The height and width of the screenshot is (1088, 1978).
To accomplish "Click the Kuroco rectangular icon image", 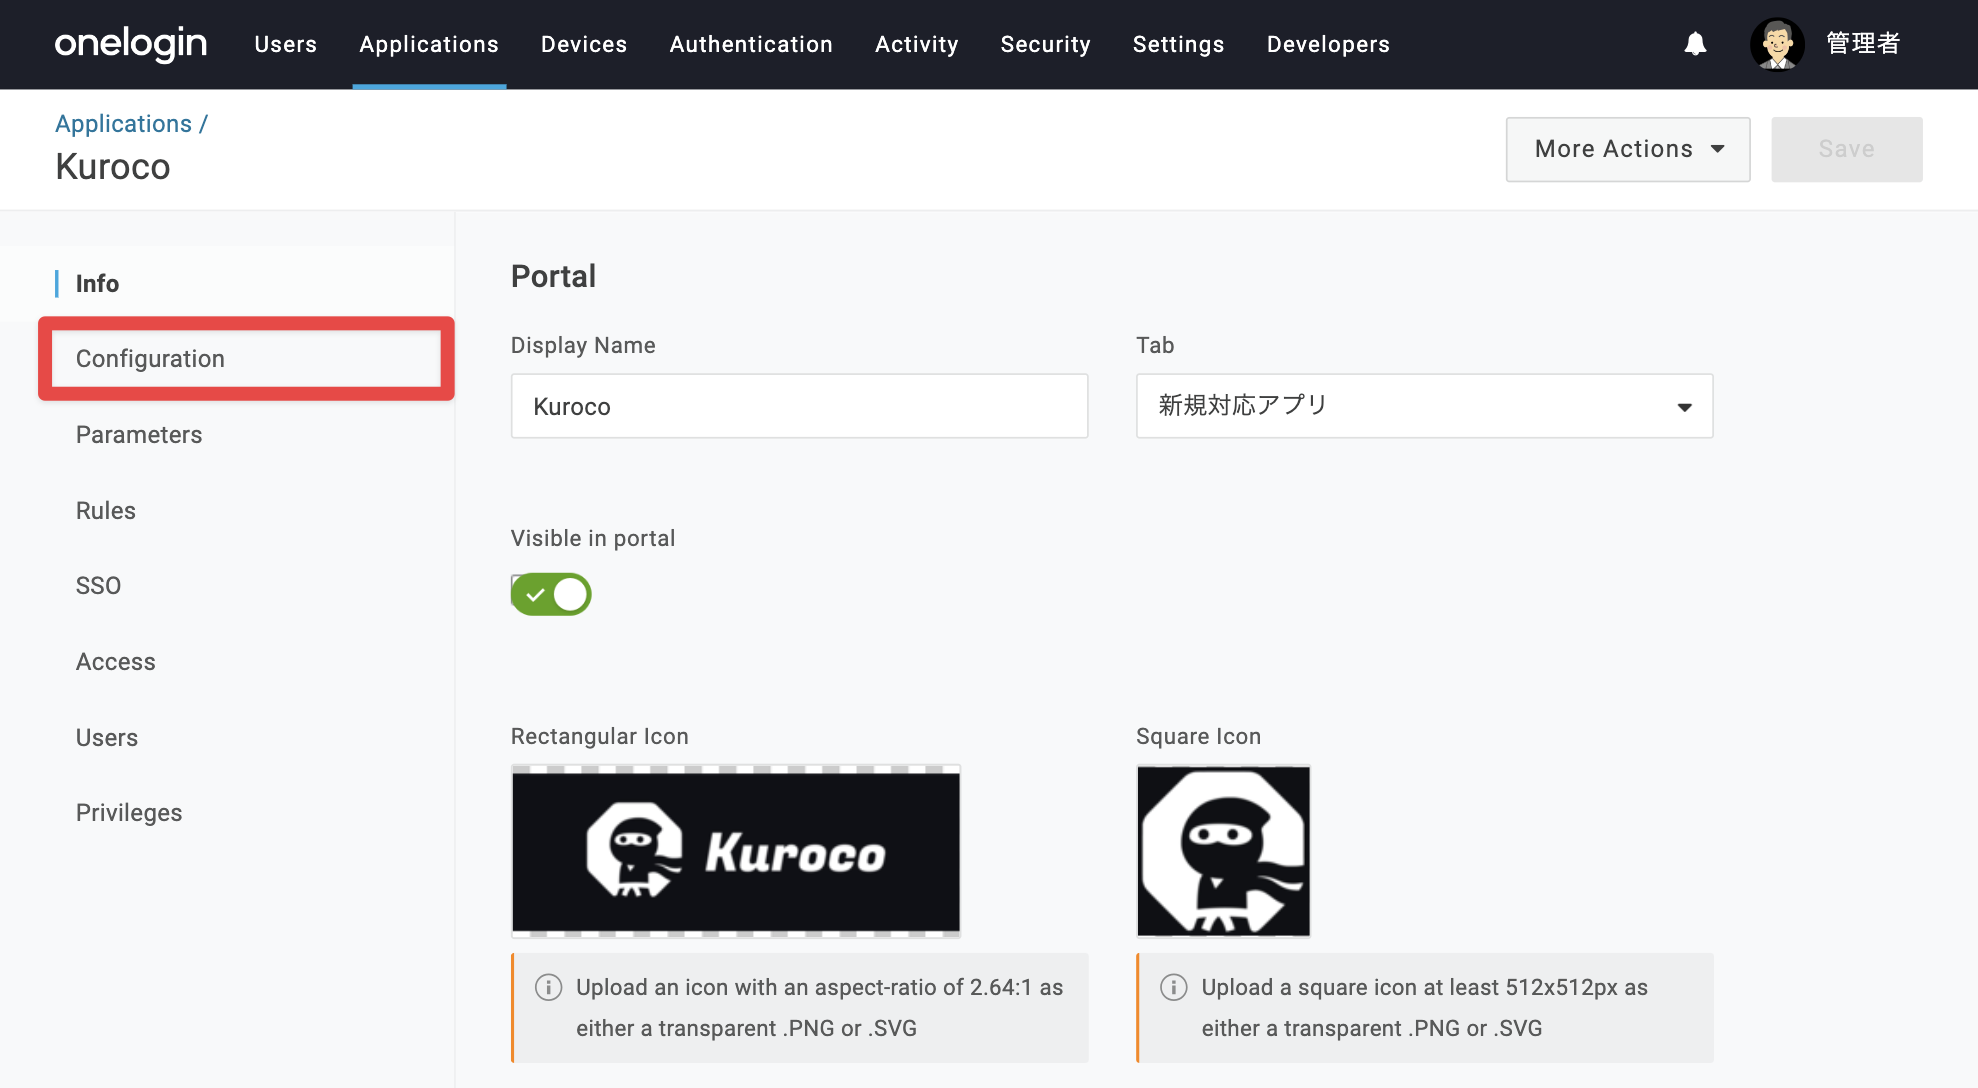I will (x=736, y=851).
